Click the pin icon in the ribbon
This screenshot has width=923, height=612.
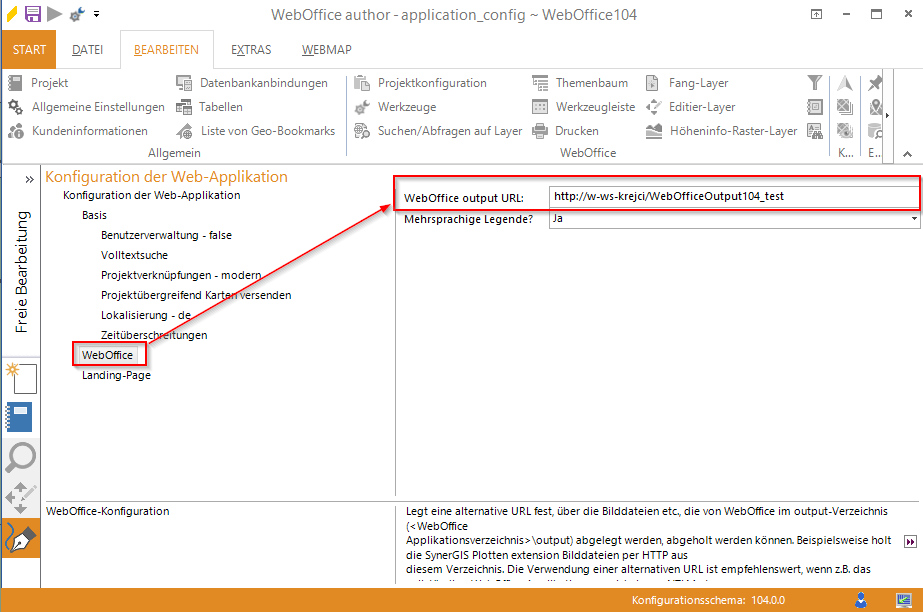pyautogui.click(x=873, y=82)
